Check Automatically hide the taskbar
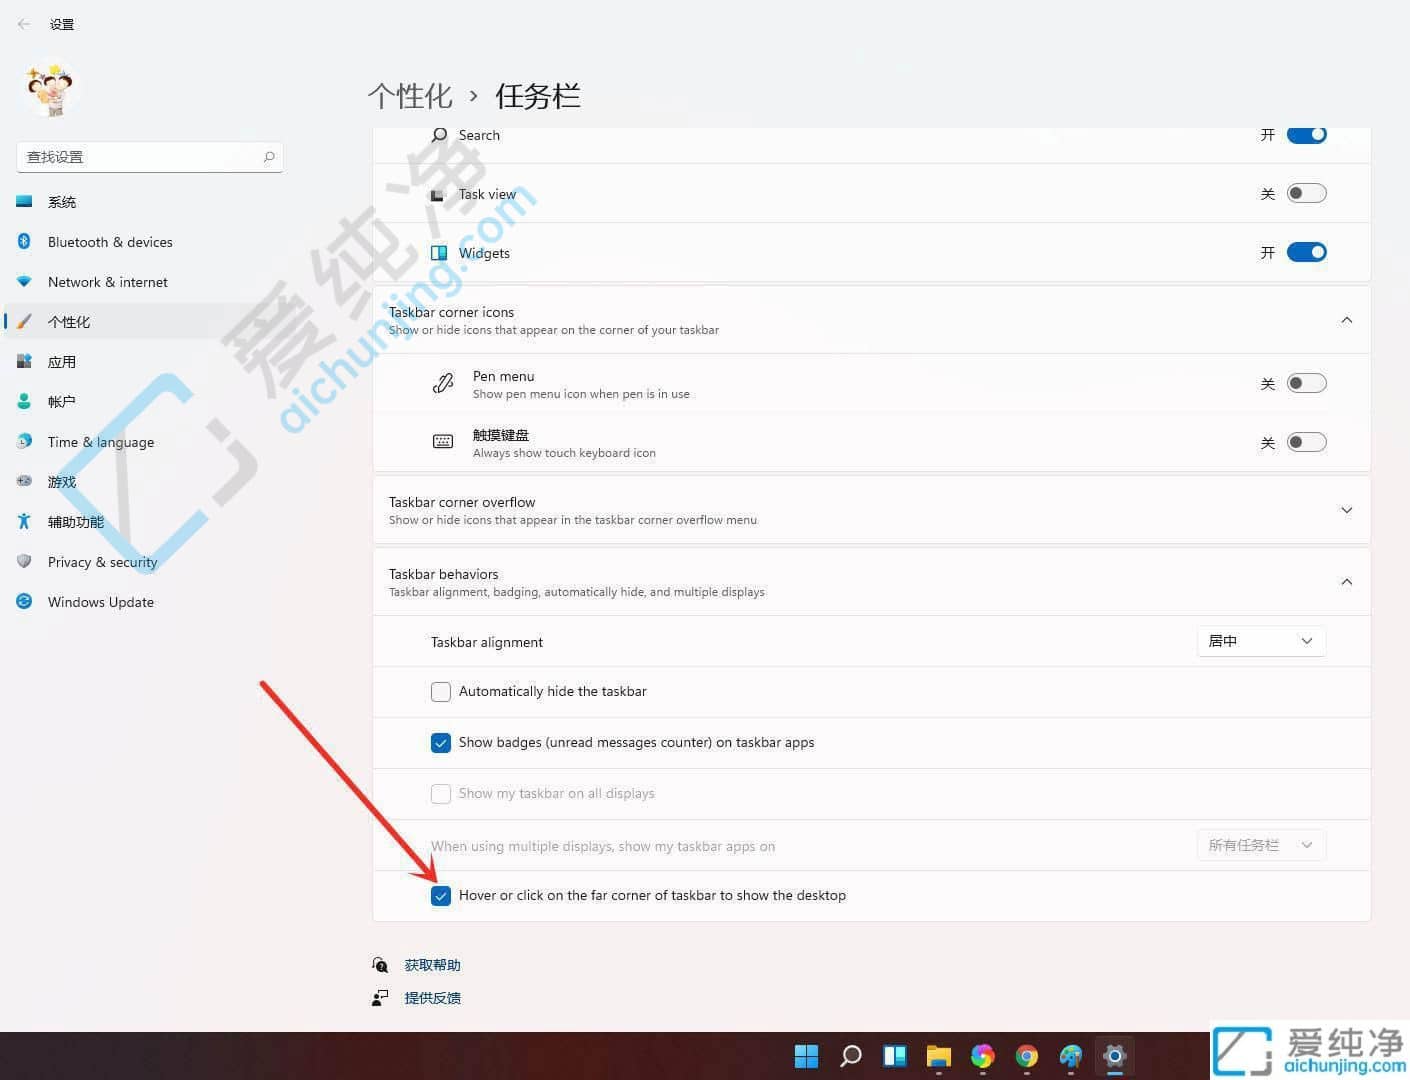This screenshot has height=1080, width=1410. point(441,691)
